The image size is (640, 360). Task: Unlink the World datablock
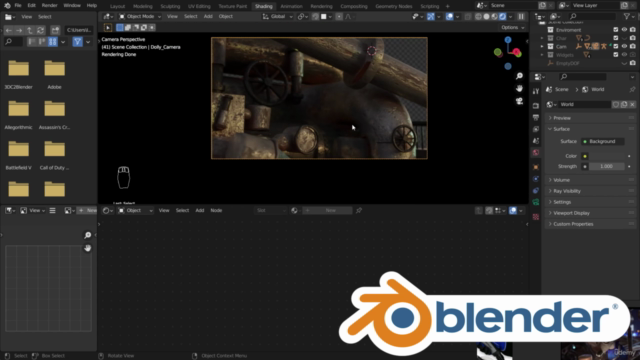coord(632,104)
